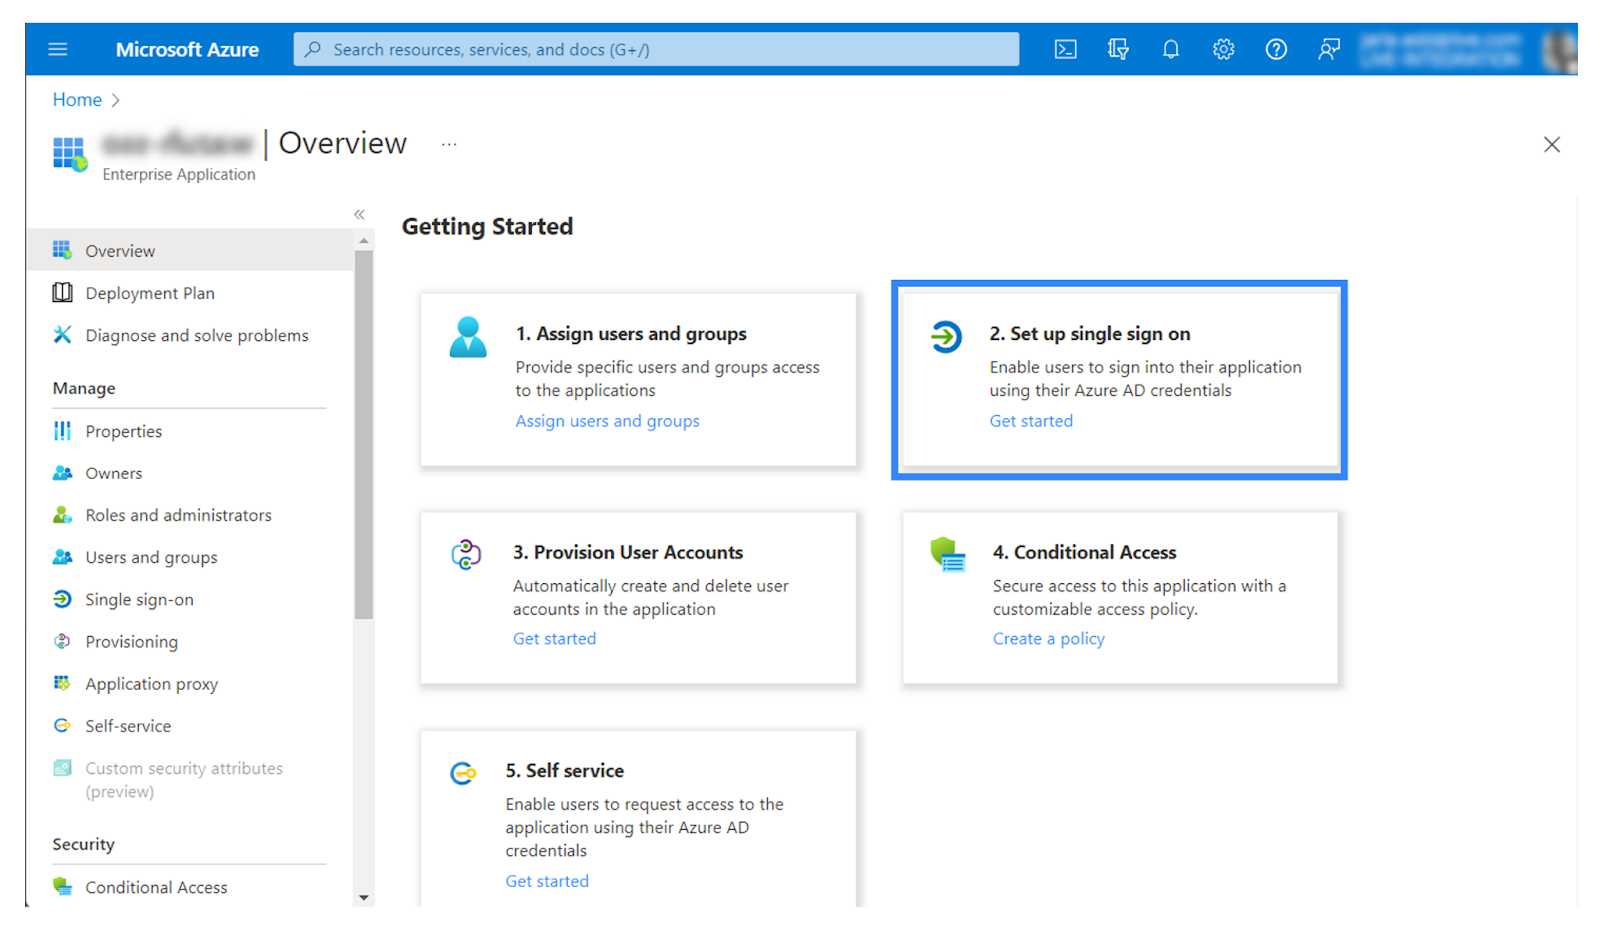1600x948 pixels.
Task: Open Cloud Shell icon in top bar
Action: 1066,49
